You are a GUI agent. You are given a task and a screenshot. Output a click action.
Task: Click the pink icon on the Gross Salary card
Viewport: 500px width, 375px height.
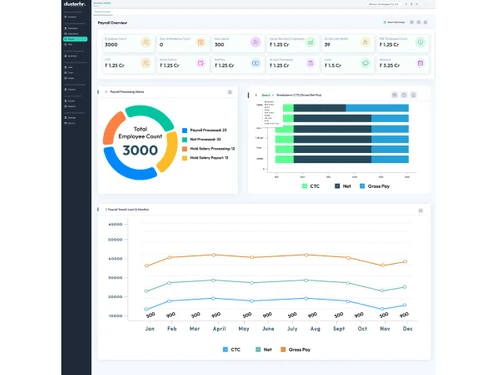(x=200, y=63)
